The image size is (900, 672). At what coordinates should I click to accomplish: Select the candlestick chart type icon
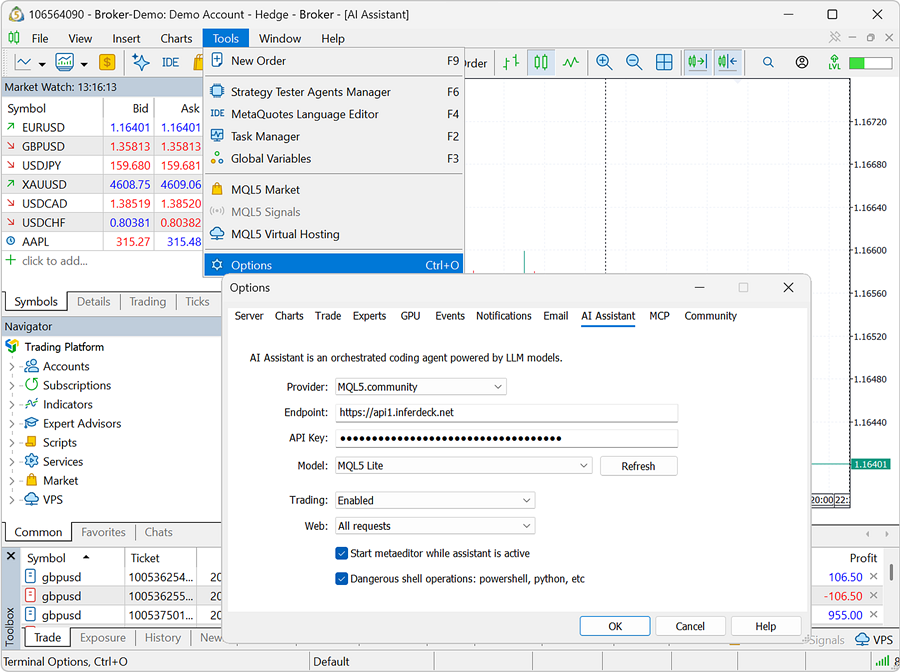pyautogui.click(x=541, y=62)
